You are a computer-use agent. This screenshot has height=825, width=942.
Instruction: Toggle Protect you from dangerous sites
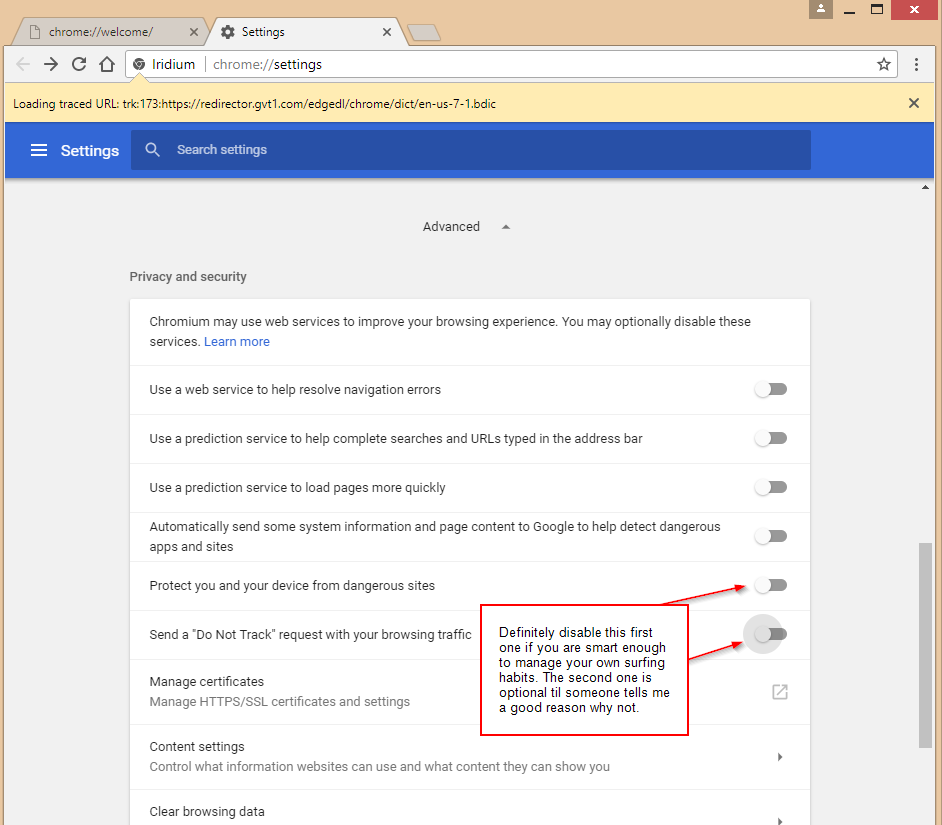(771, 585)
